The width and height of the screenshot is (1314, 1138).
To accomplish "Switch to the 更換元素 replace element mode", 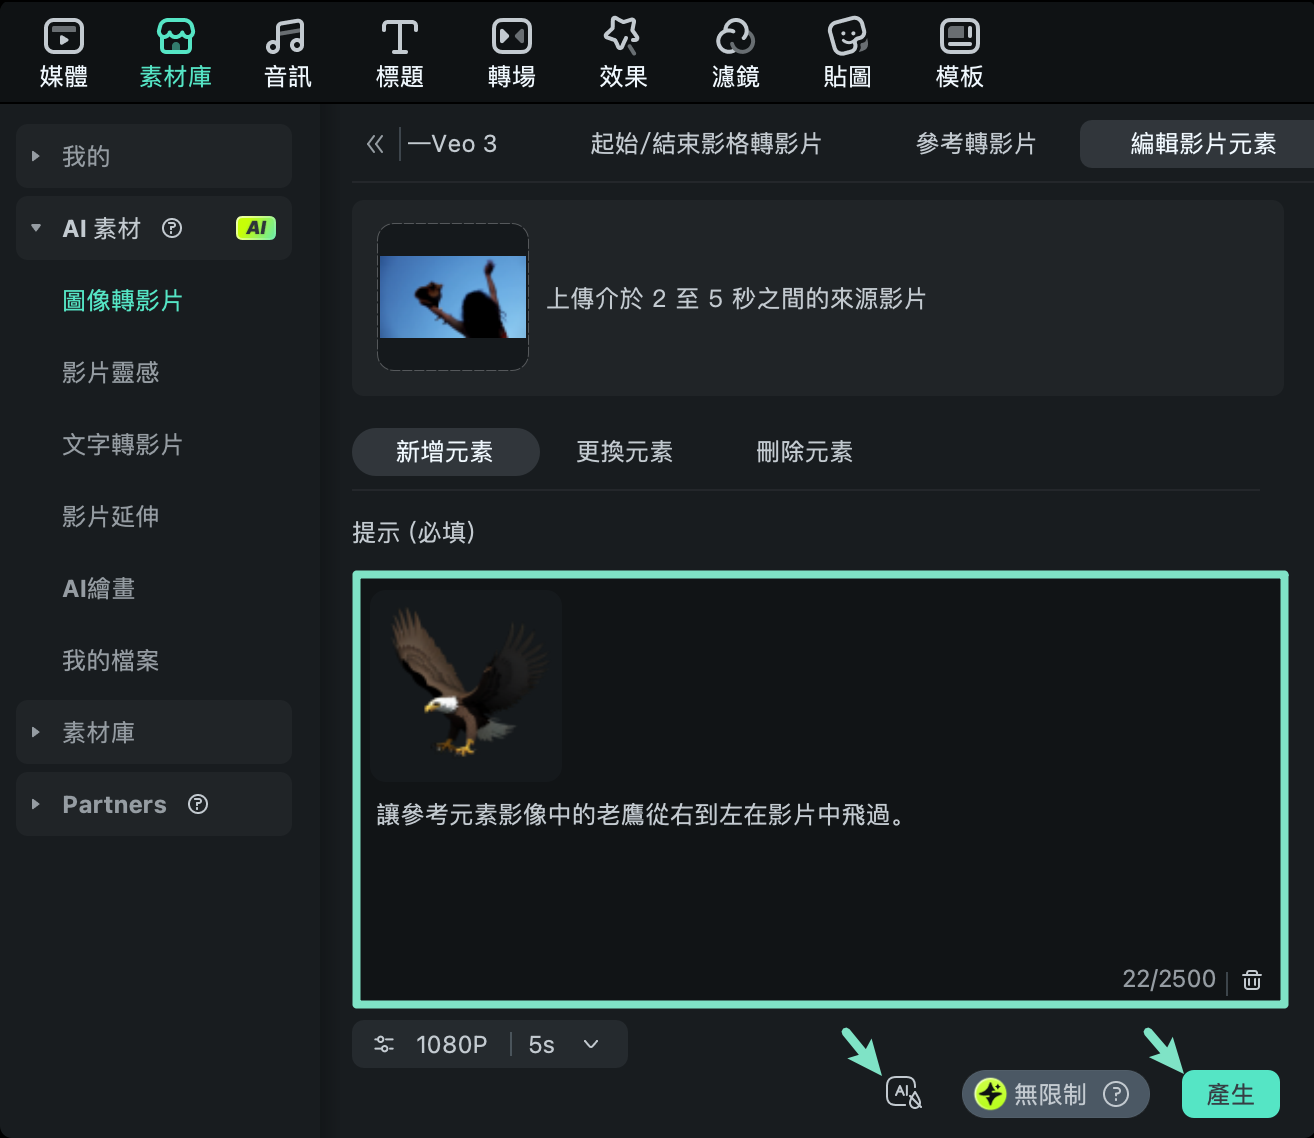I will (x=624, y=452).
